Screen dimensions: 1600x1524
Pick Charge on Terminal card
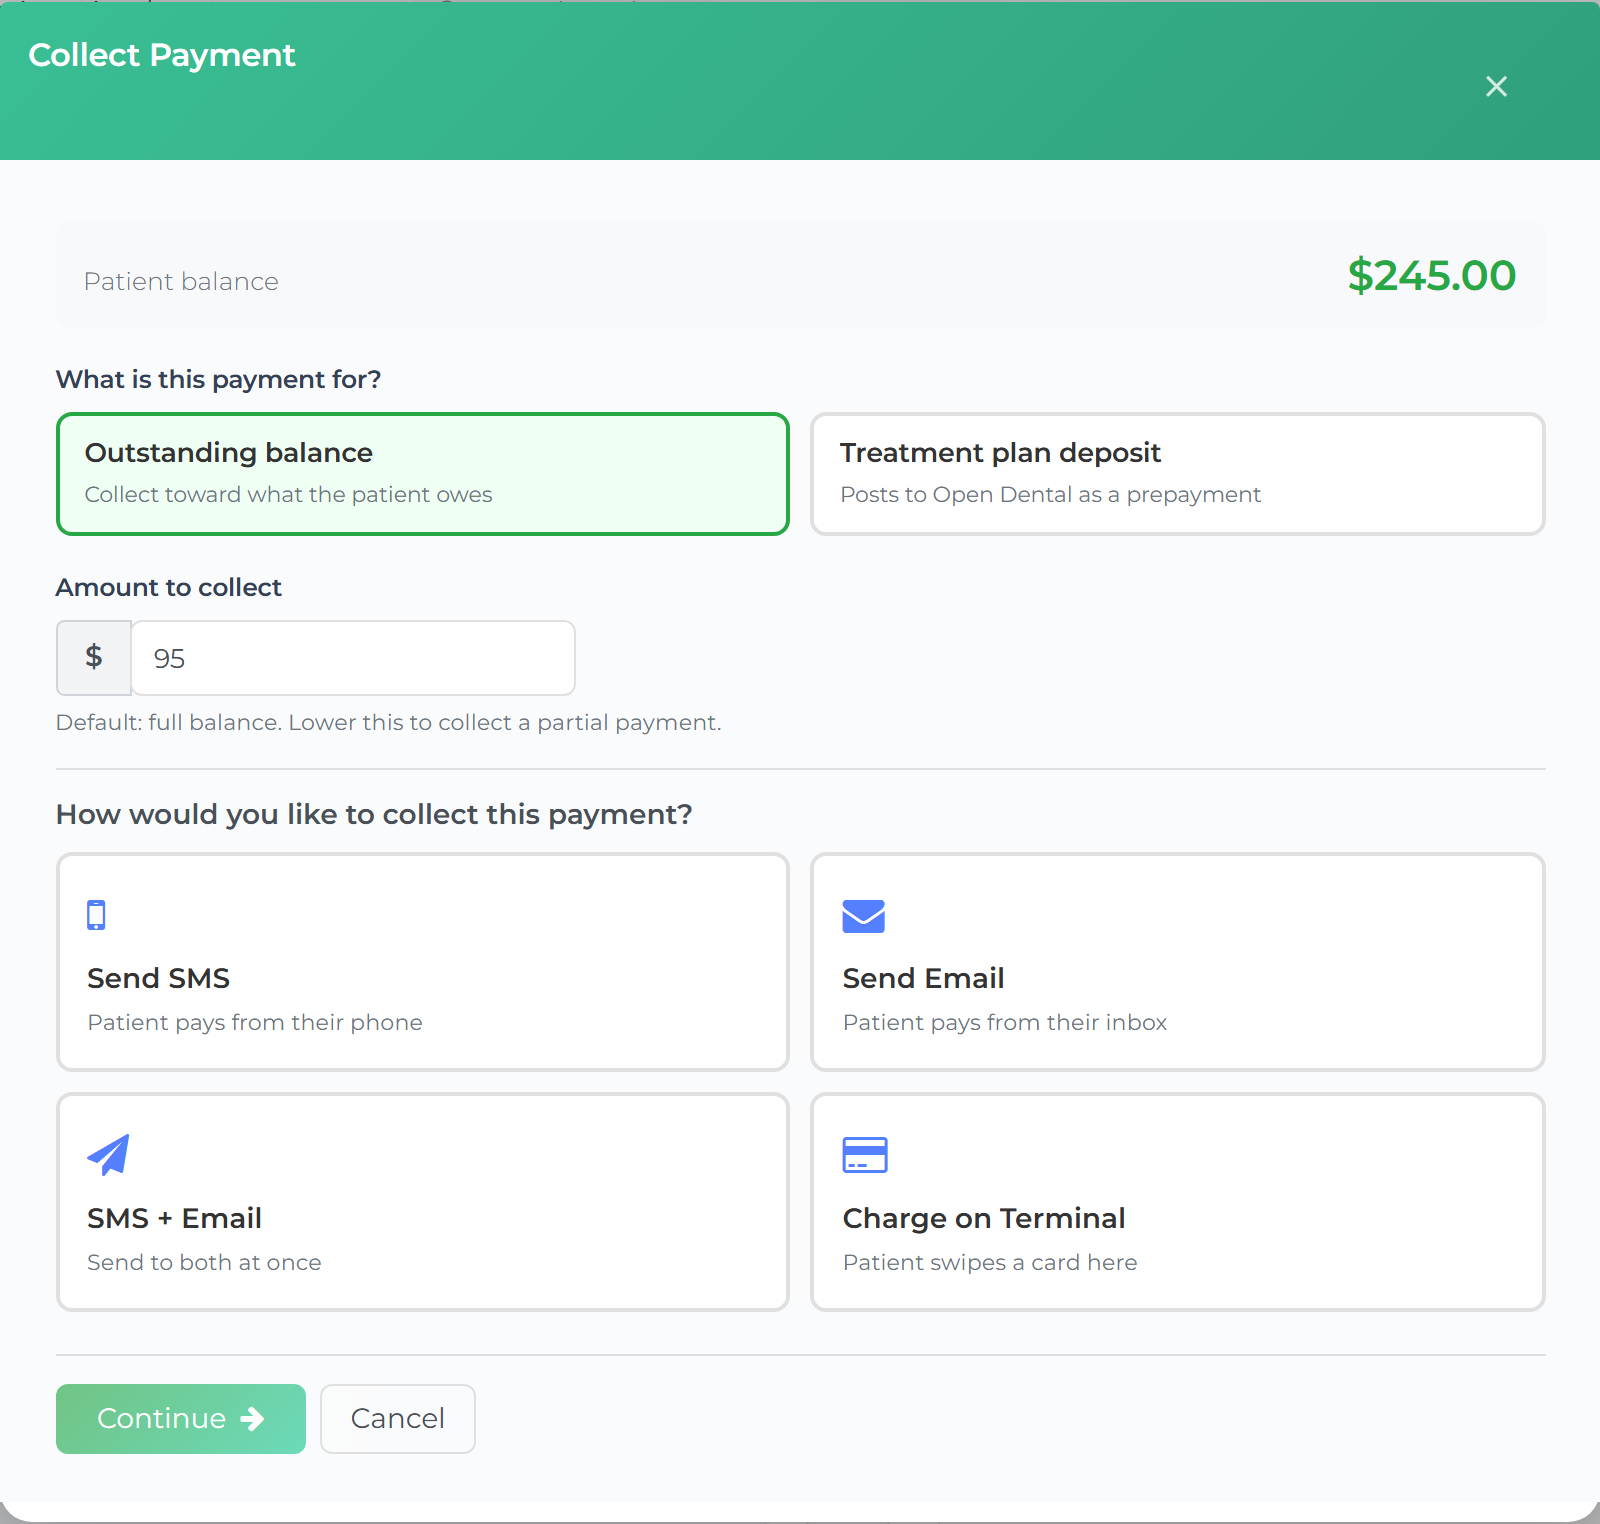[1178, 1202]
